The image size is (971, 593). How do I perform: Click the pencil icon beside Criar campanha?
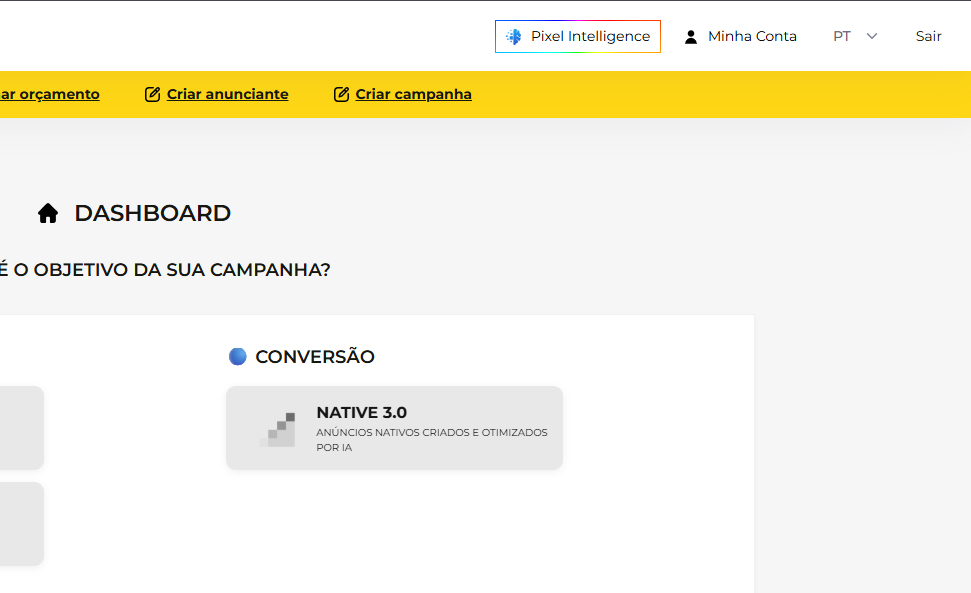coord(341,94)
